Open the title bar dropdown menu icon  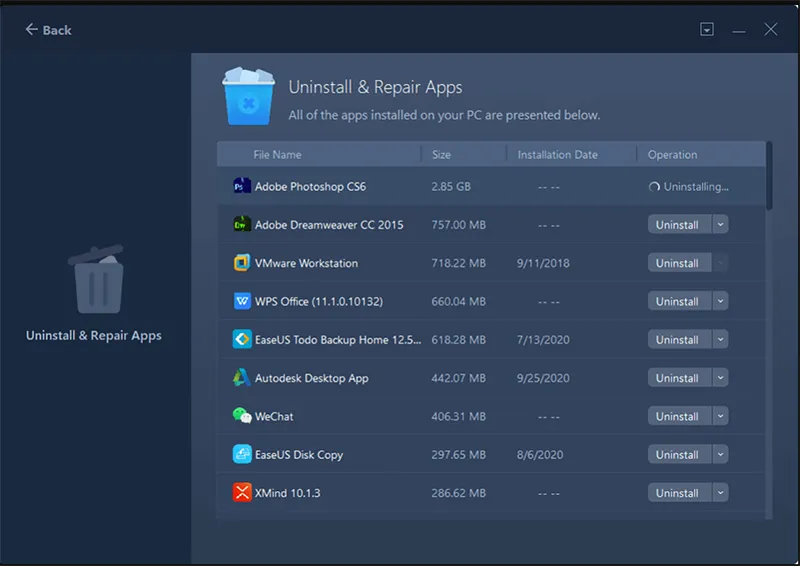[707, 30]
